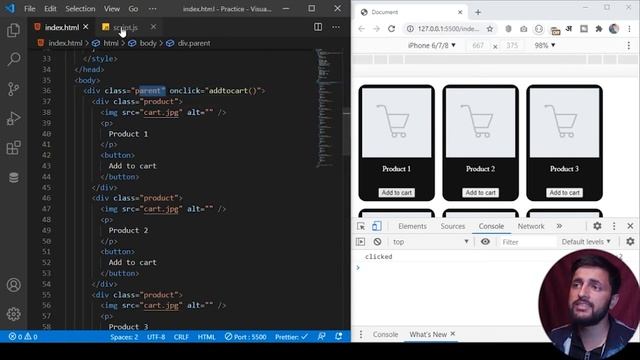Open DevTools Settings gear
Screen dimensions: 640x360
point(597,226)
